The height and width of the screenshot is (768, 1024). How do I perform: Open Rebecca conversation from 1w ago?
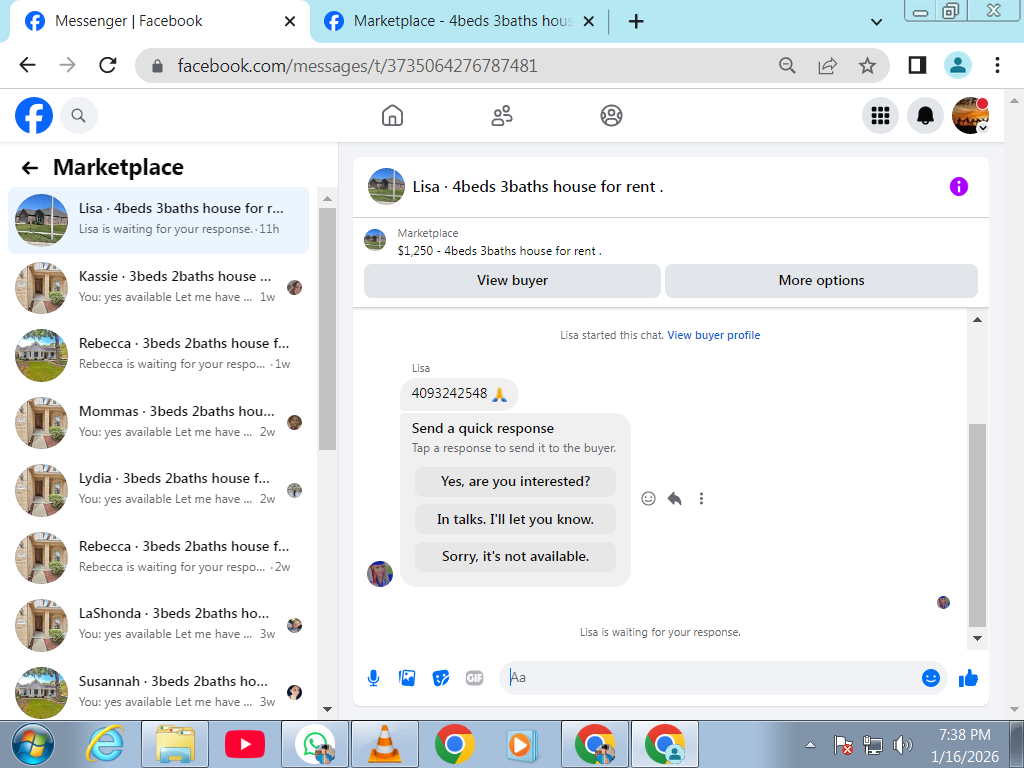point(158,355)
